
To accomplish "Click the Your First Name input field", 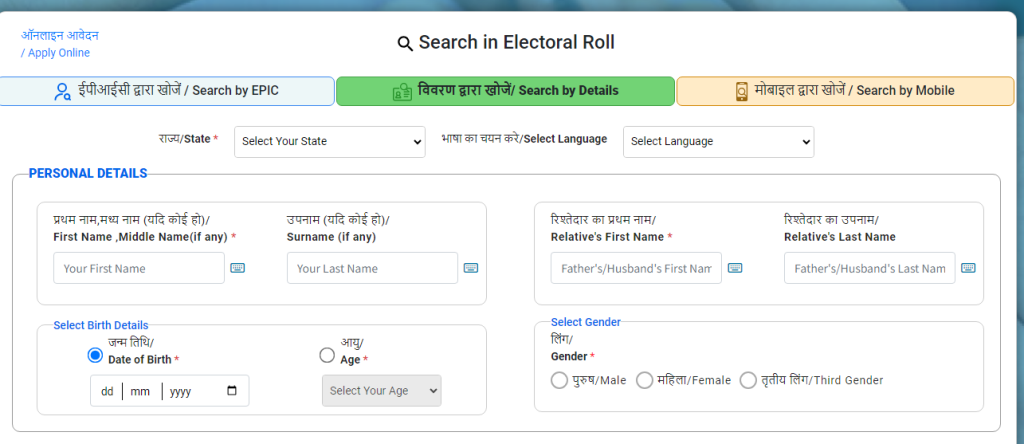I will click(x=138, y=268).
